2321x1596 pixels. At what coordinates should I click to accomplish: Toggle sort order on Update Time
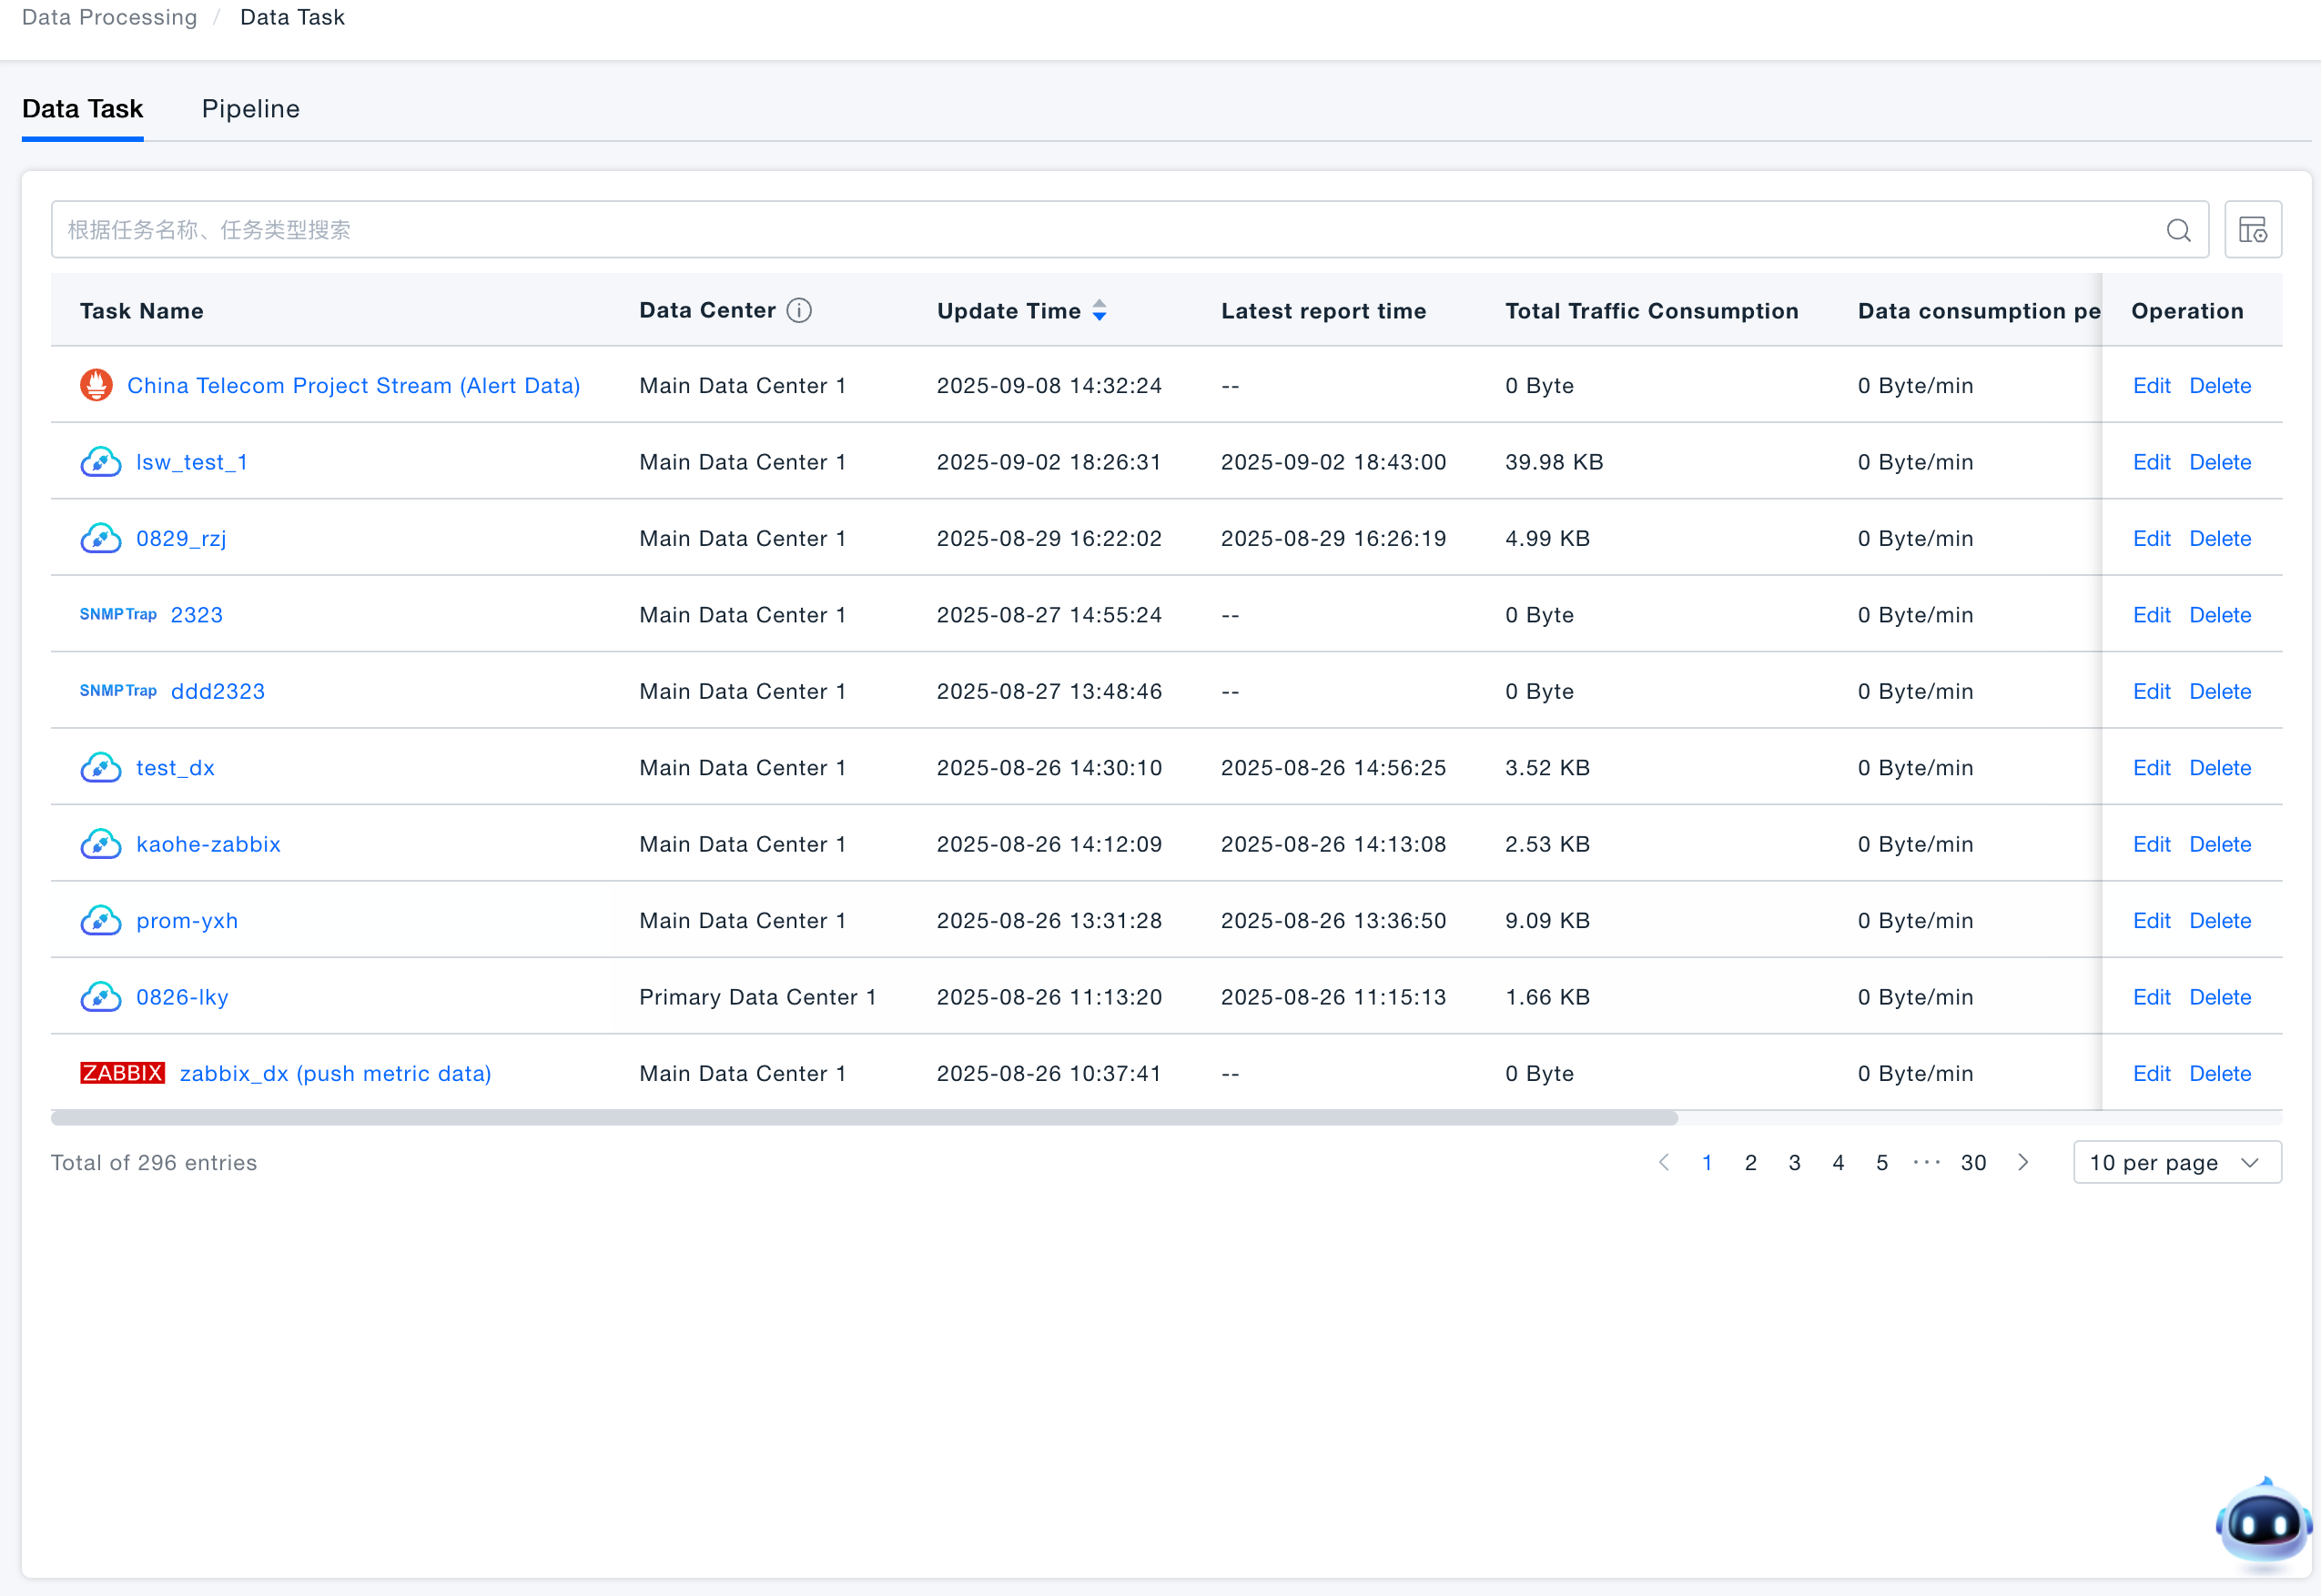point(1098,311)
